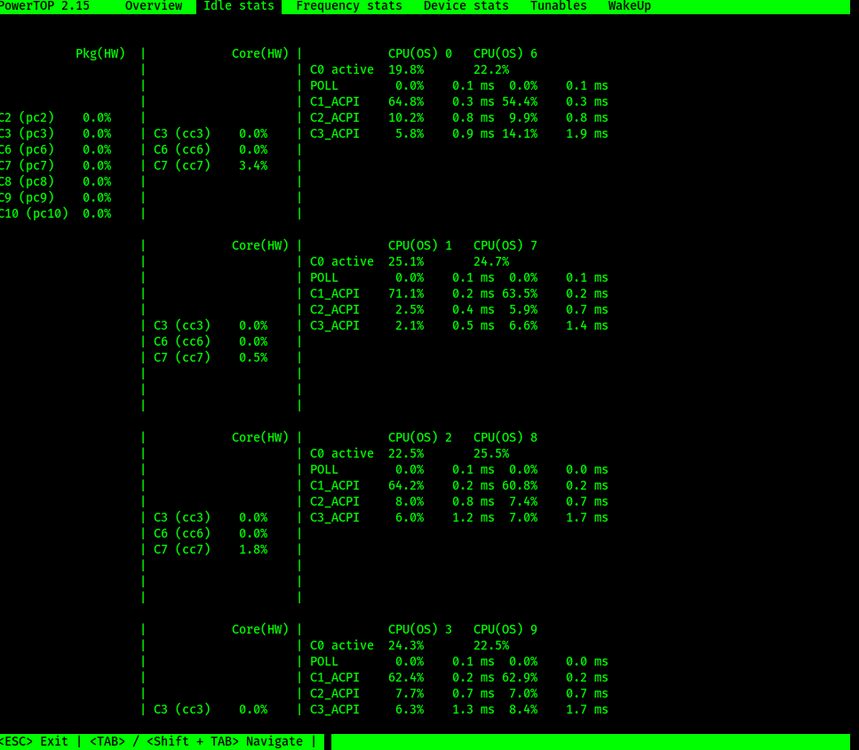Click the 2.5% C2_ACPI value
Viewport: 859px width, 750px height.
410,310
